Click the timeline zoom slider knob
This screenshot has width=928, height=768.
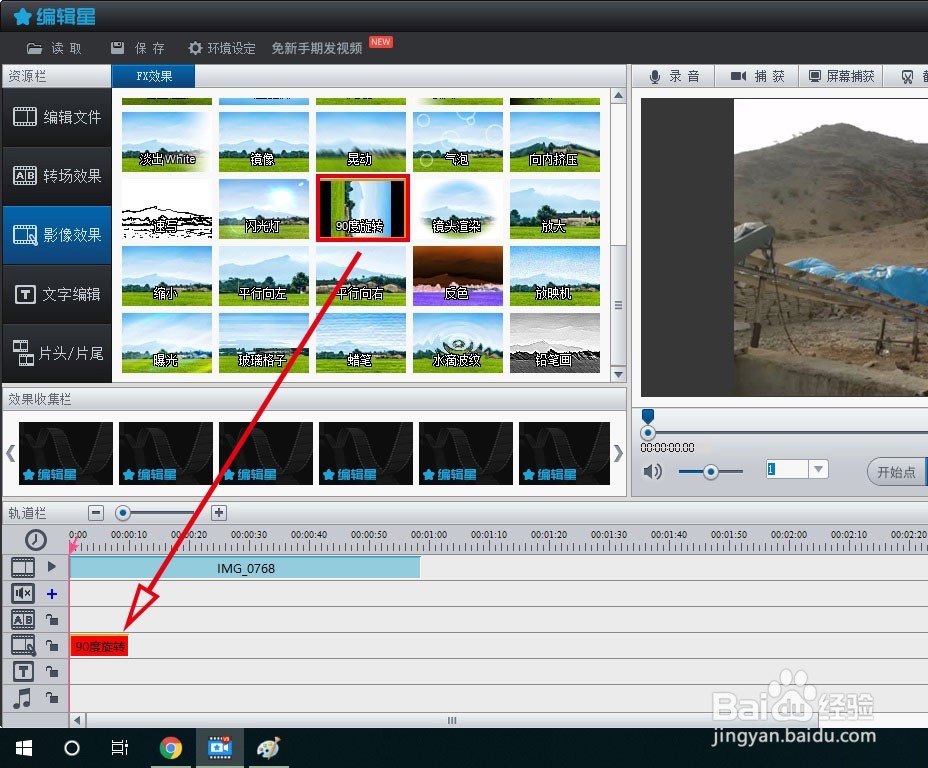pos(123,512)
